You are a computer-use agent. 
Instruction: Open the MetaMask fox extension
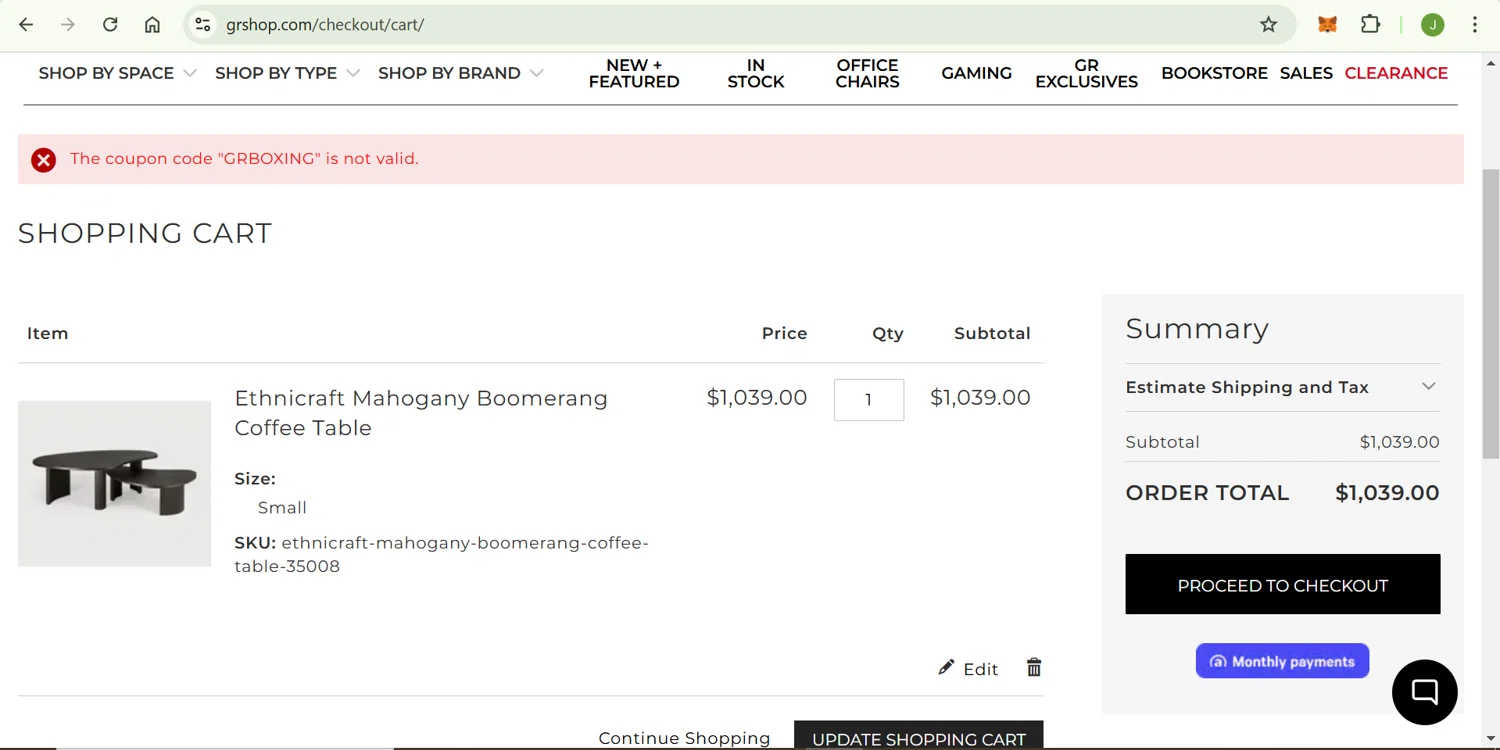pos(1327,25)
